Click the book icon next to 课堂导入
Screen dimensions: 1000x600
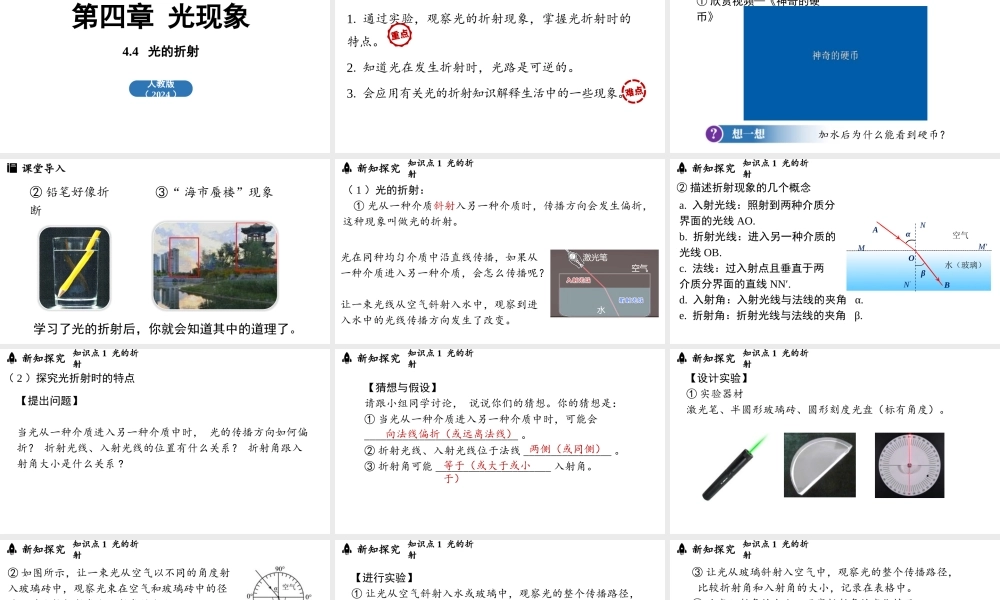click(11, 168)
